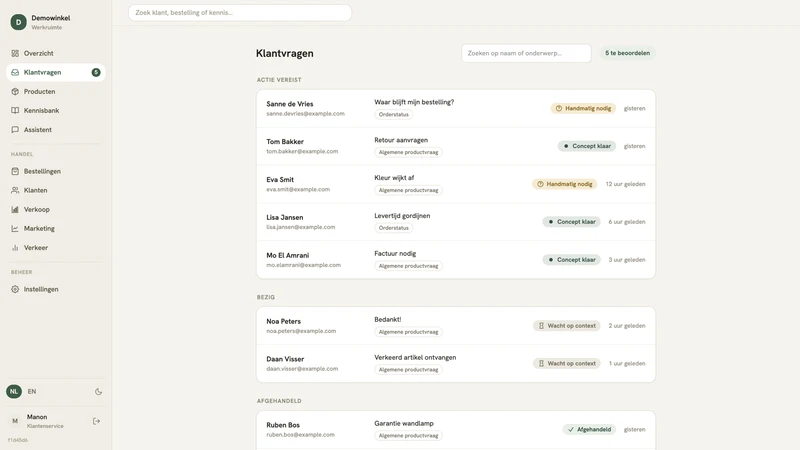Click the Assistent chat icon

(x=15, y=130)
